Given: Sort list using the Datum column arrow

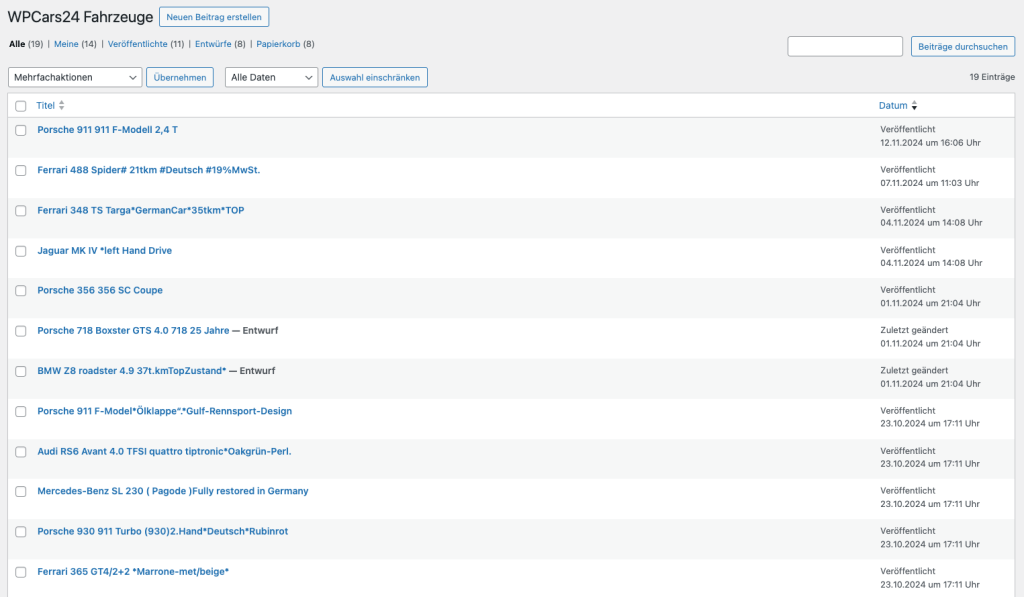Looking at the screenshot, I should click(914, 105).
